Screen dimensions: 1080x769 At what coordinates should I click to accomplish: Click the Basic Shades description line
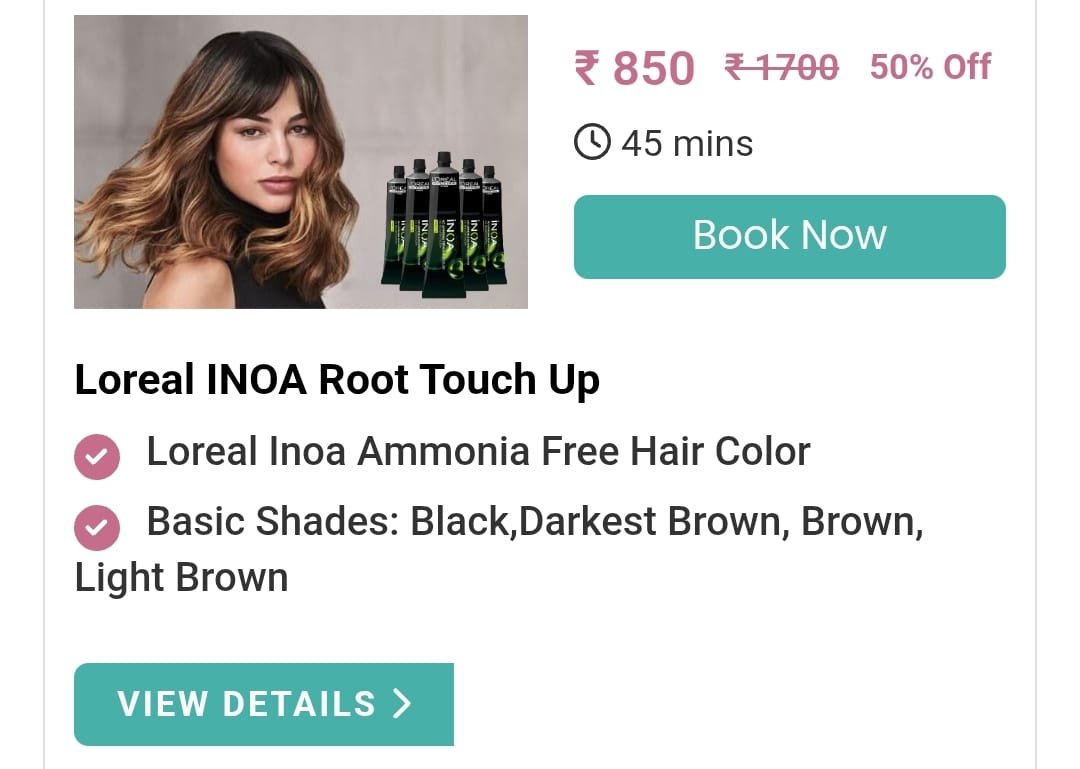click(499, 549)
